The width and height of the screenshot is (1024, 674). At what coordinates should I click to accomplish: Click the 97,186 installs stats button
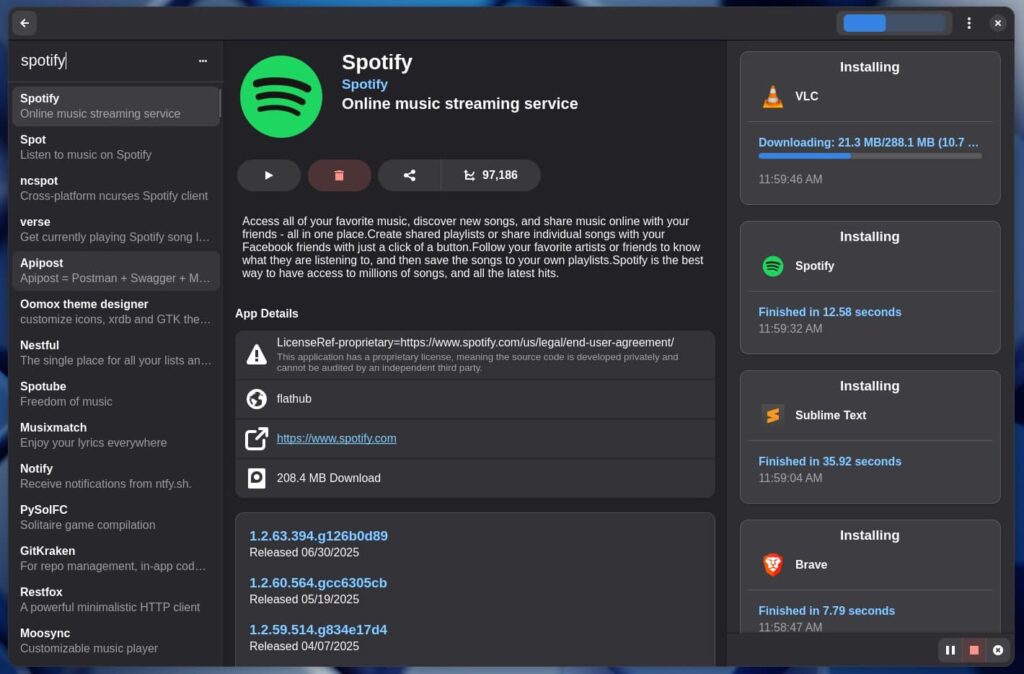[x=491, y=175]
